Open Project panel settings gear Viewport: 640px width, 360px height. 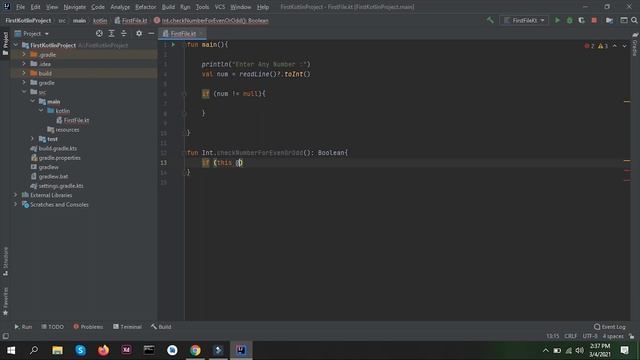(x=139, y=33)
